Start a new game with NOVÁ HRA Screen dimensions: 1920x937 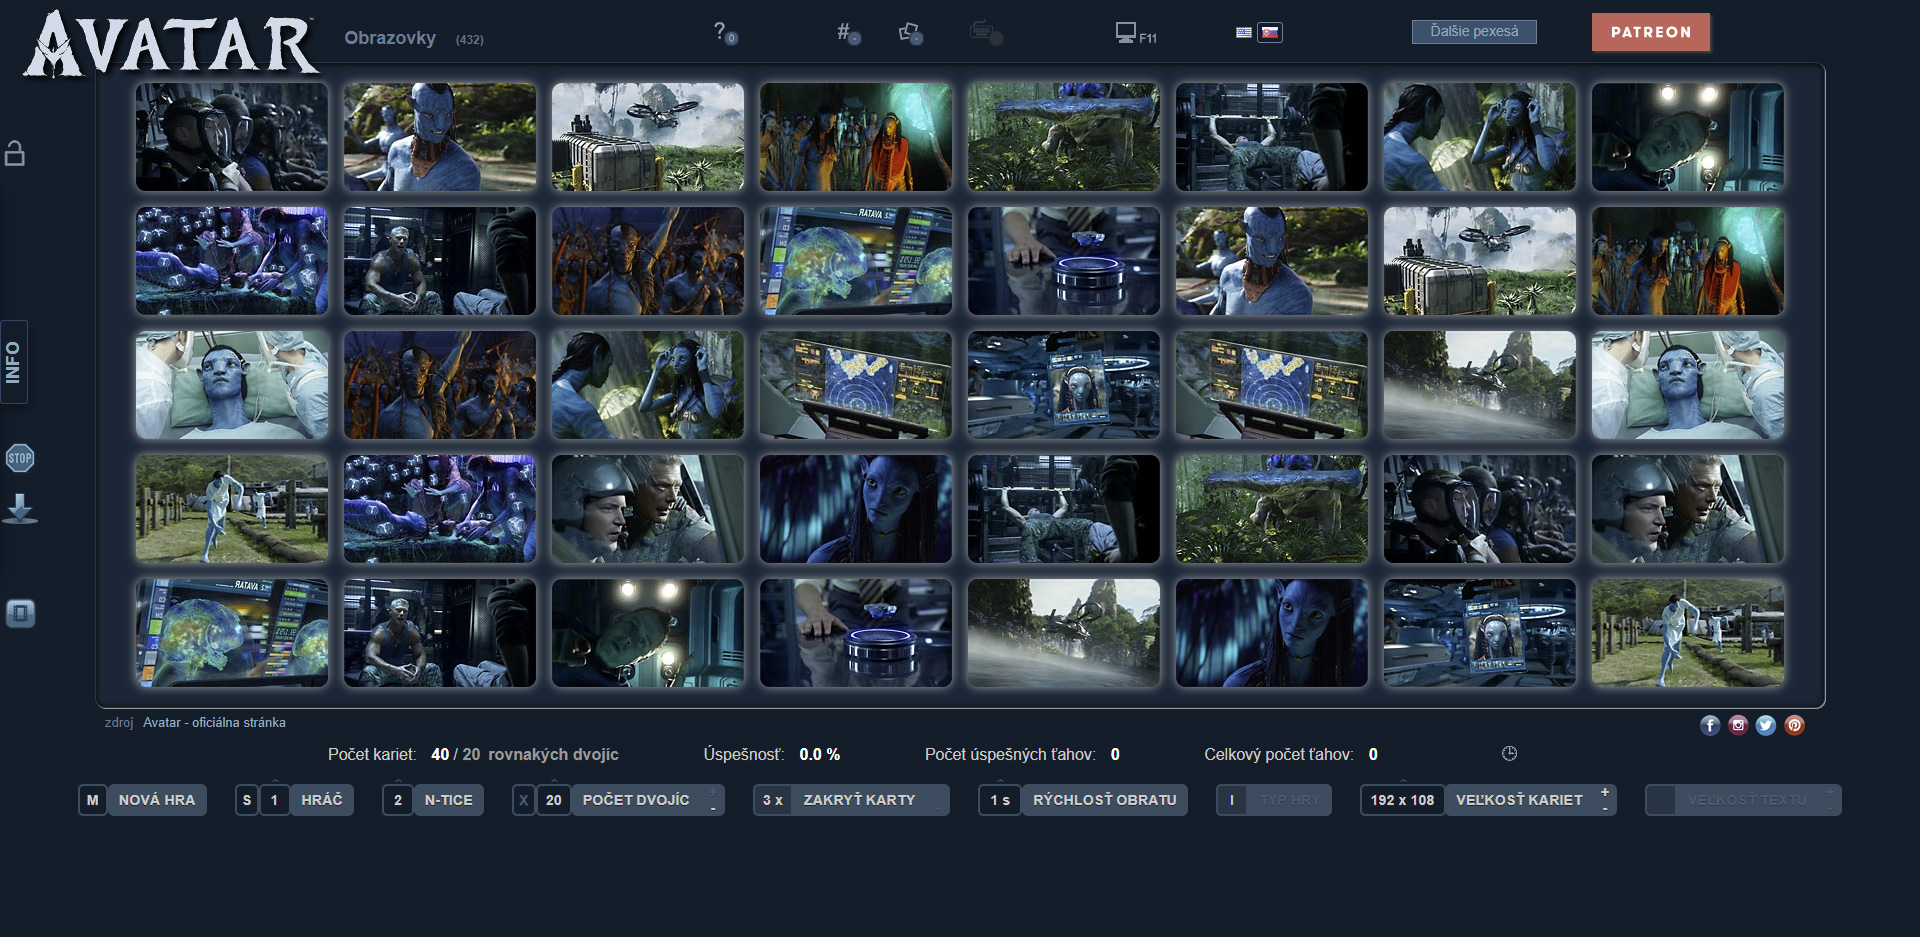click(157, 800)
